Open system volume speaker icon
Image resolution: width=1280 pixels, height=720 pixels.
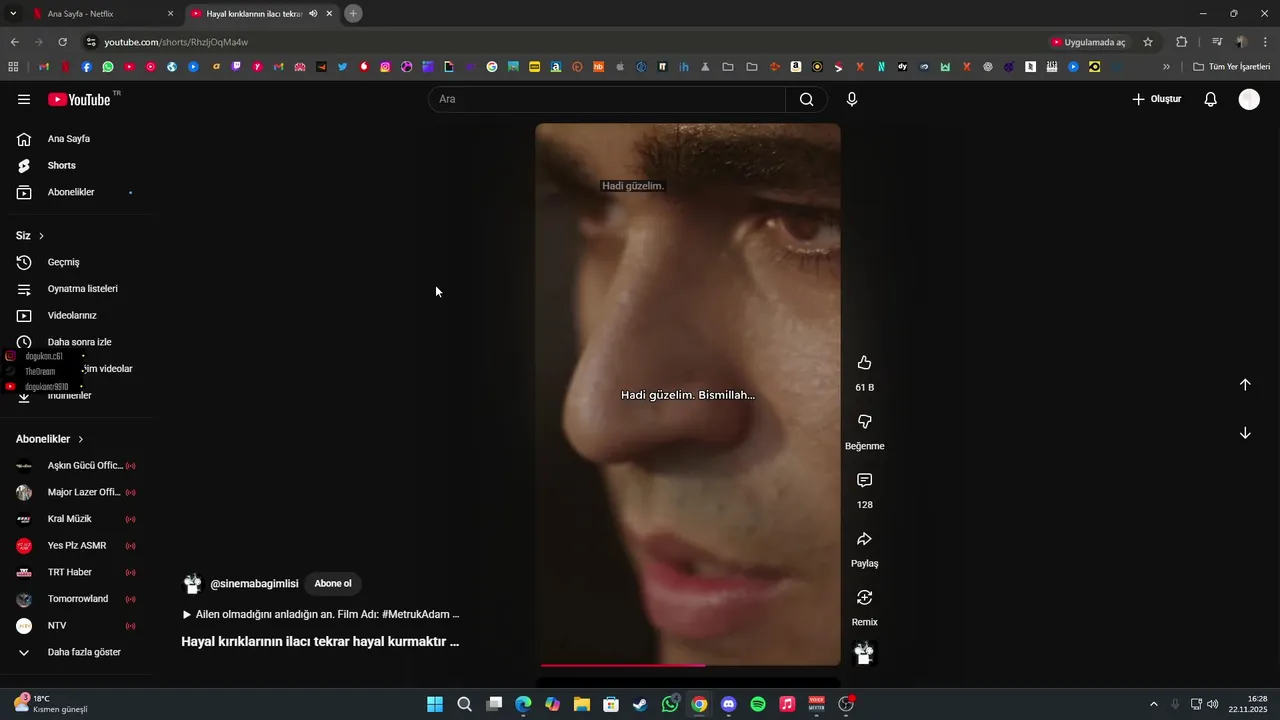[1213, 704]
